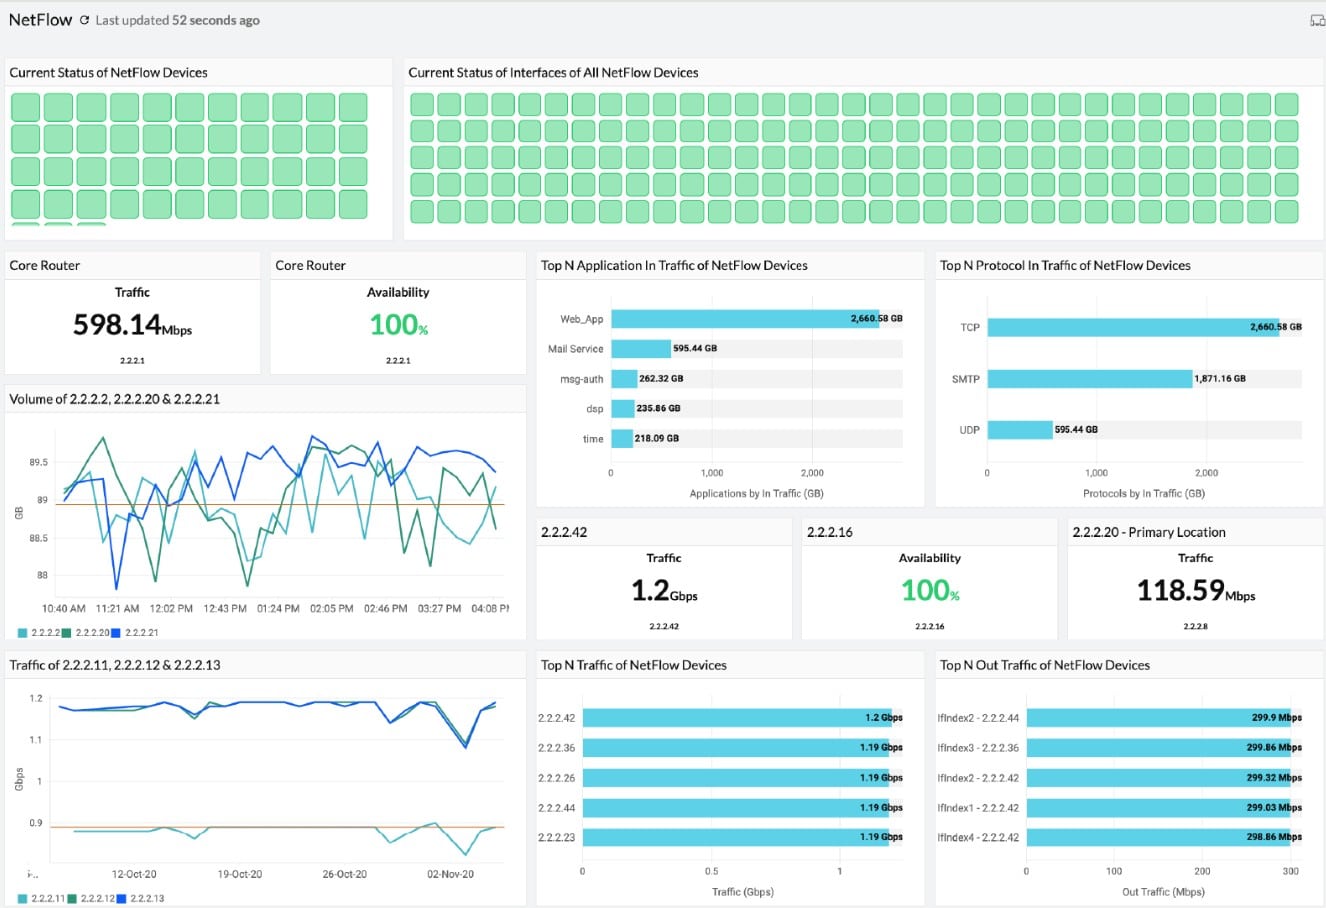The image size is (1326, 908).
Task: Open 'Top N Application In Traffic' widget title
Action: tap(674, 265)
